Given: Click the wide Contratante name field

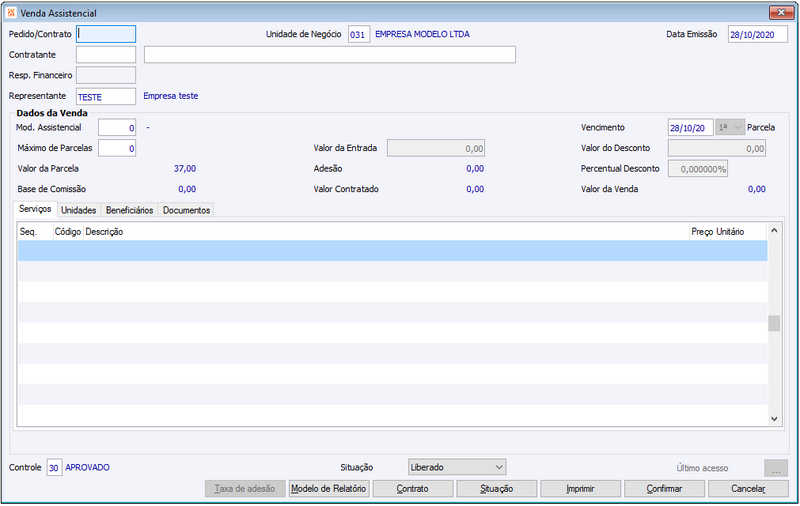Looking at the screenshot, I should pyautogui.click(x=330, y=55).
